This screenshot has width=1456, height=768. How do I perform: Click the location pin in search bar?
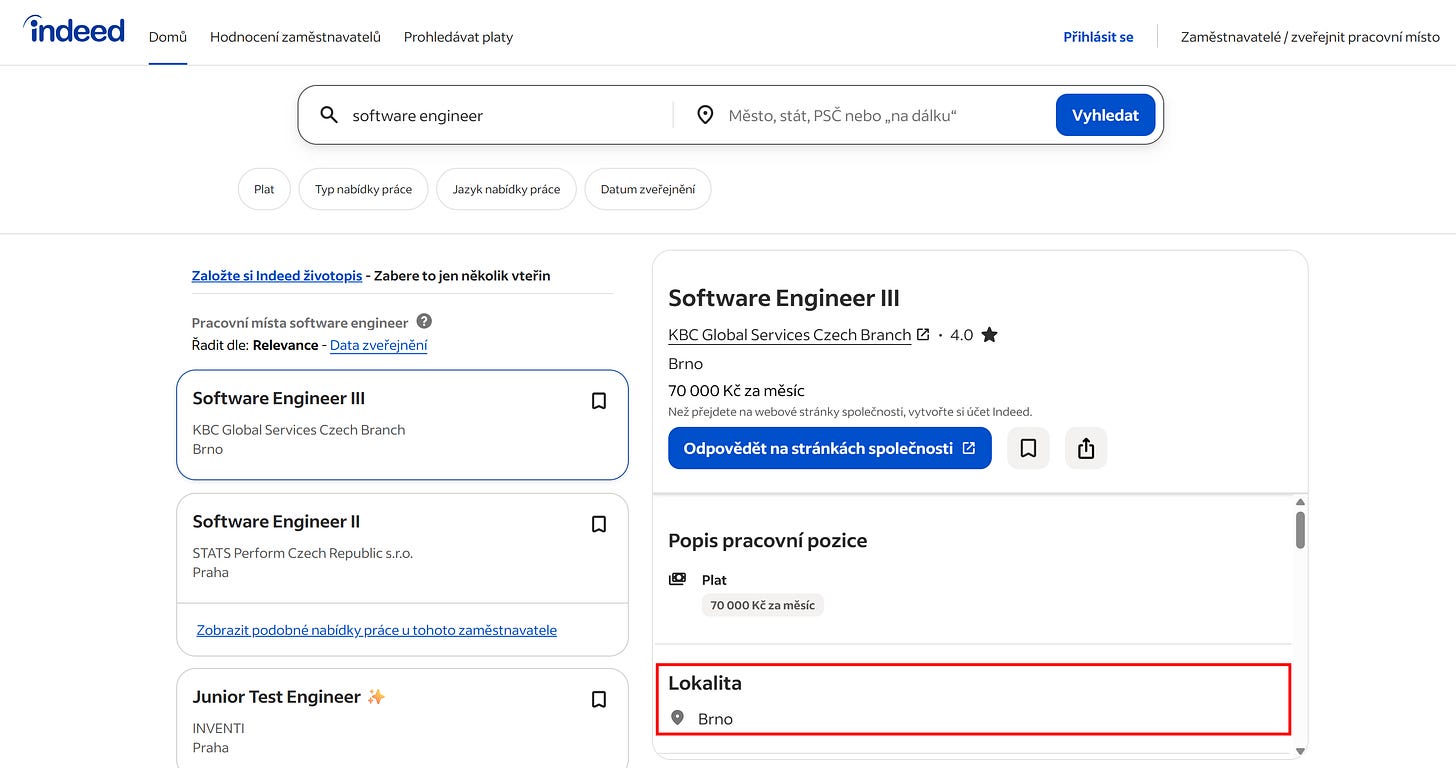(x=705, y=115)
